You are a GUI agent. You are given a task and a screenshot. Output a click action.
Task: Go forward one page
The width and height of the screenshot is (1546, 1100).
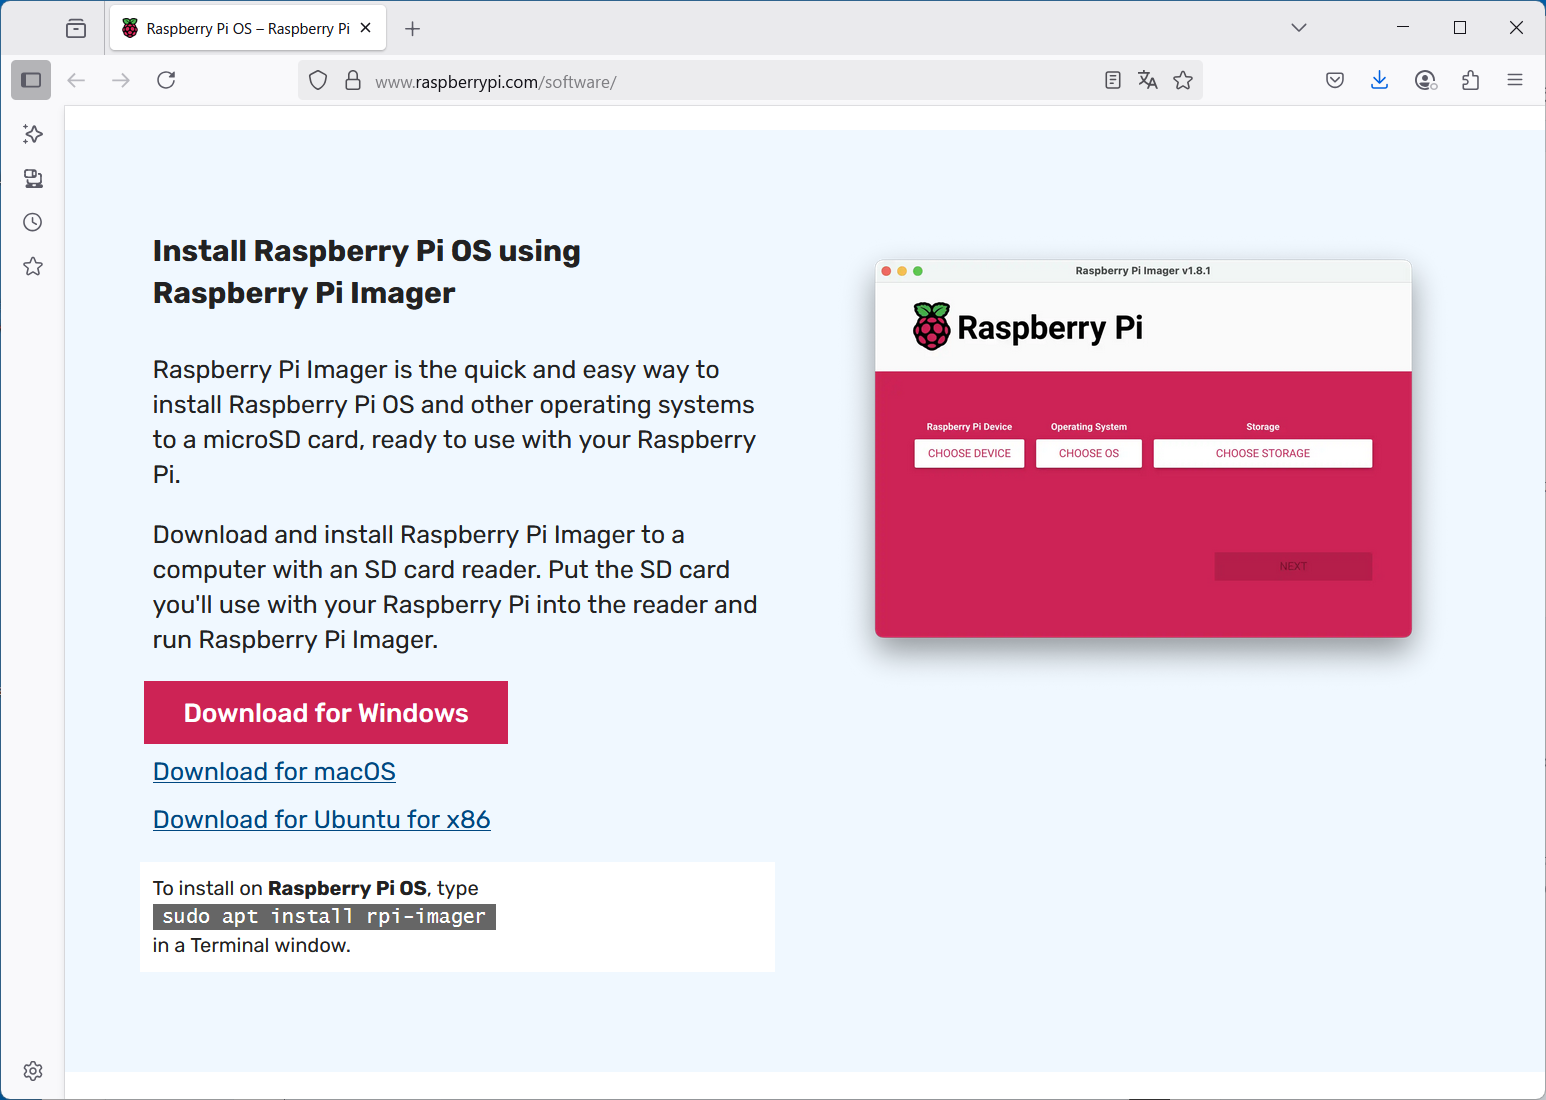click(x=121, y=80)
